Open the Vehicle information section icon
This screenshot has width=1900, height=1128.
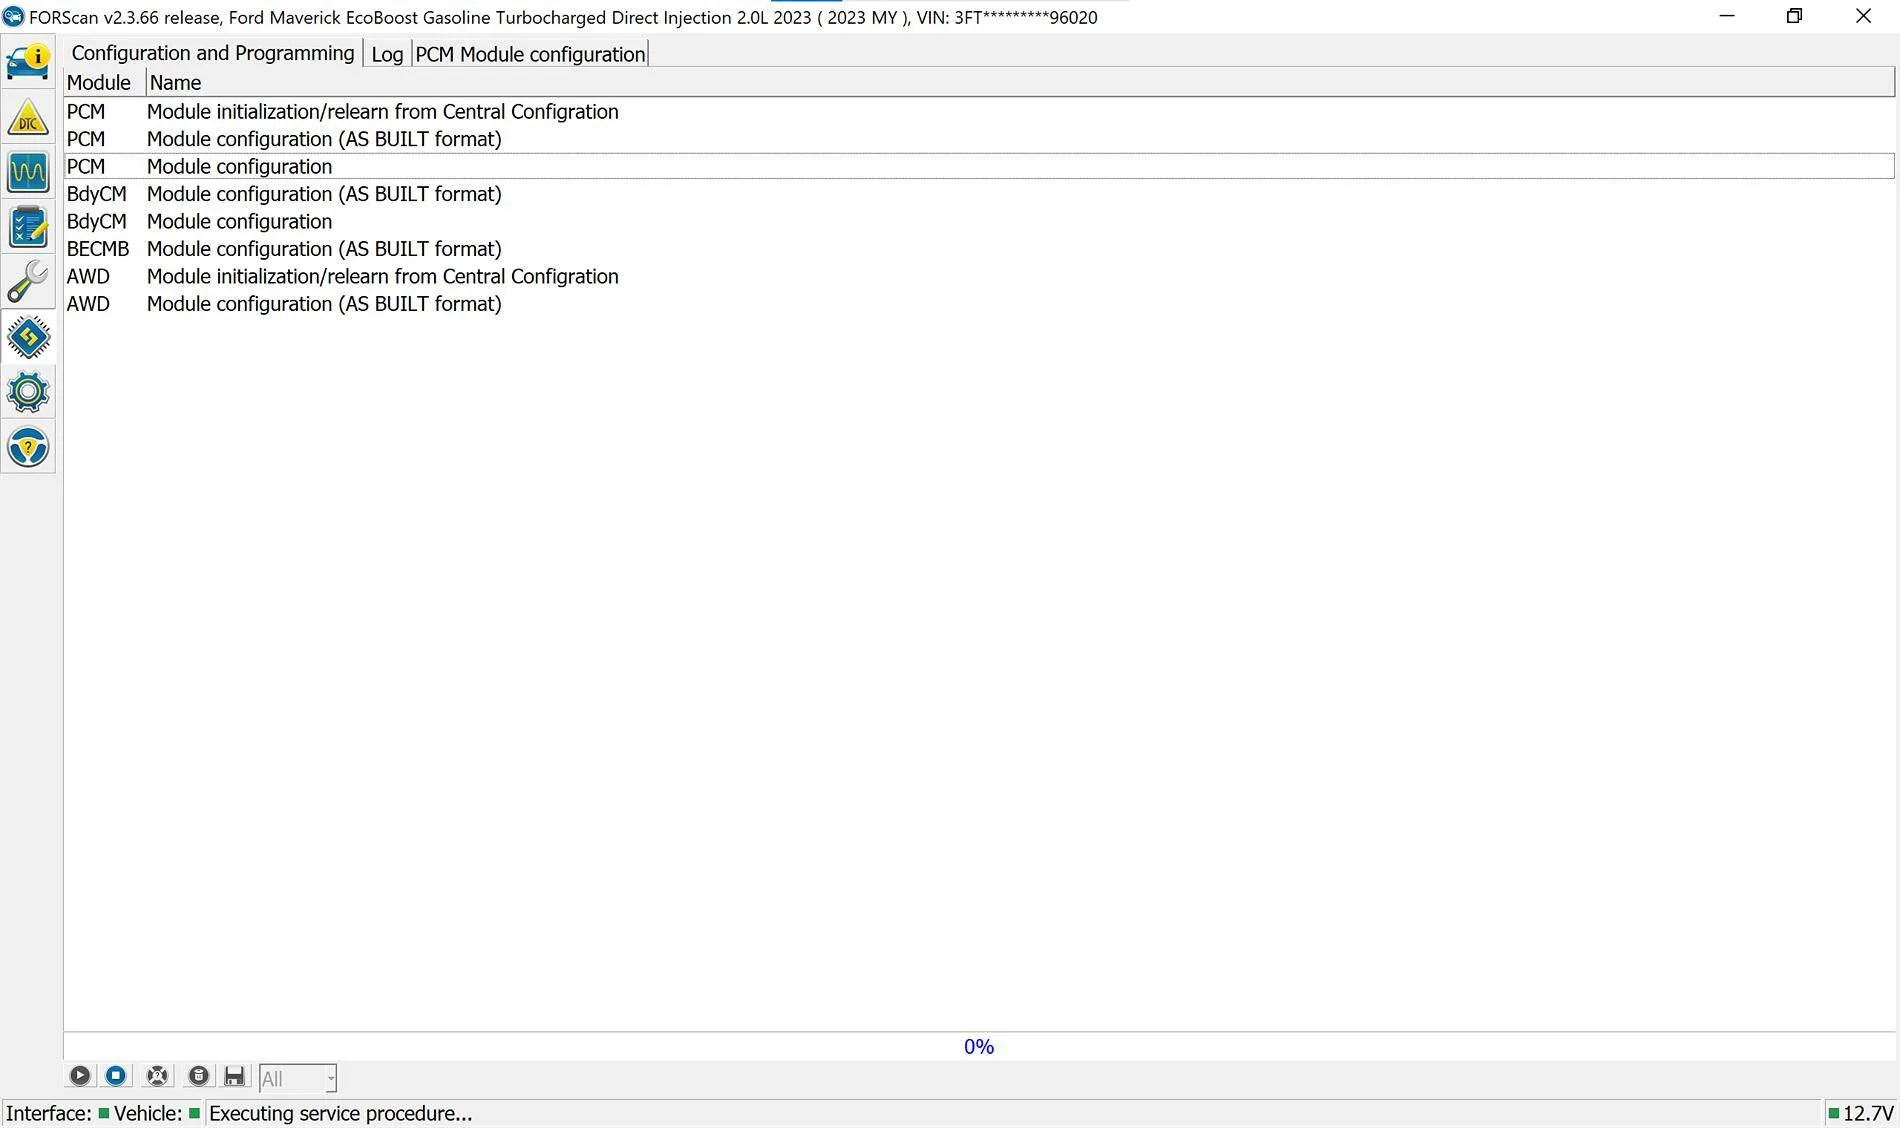tap(28, 63)
